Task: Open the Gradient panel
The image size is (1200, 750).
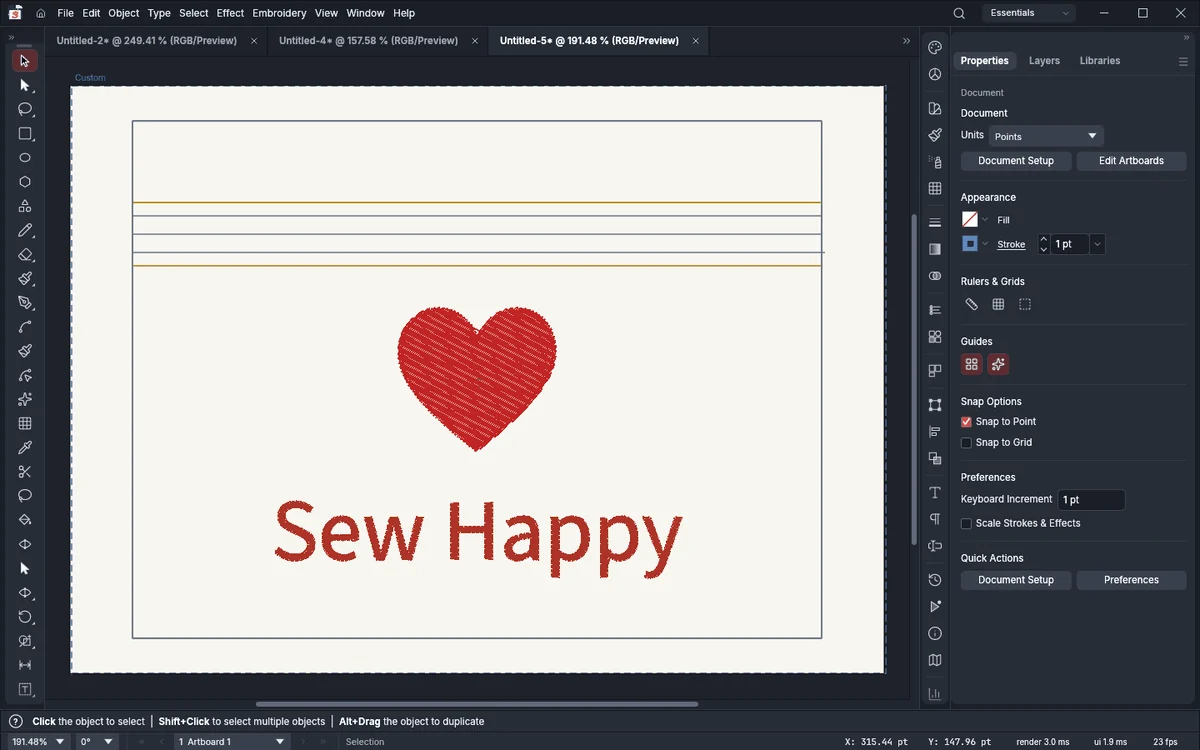Action: point(935,249)
